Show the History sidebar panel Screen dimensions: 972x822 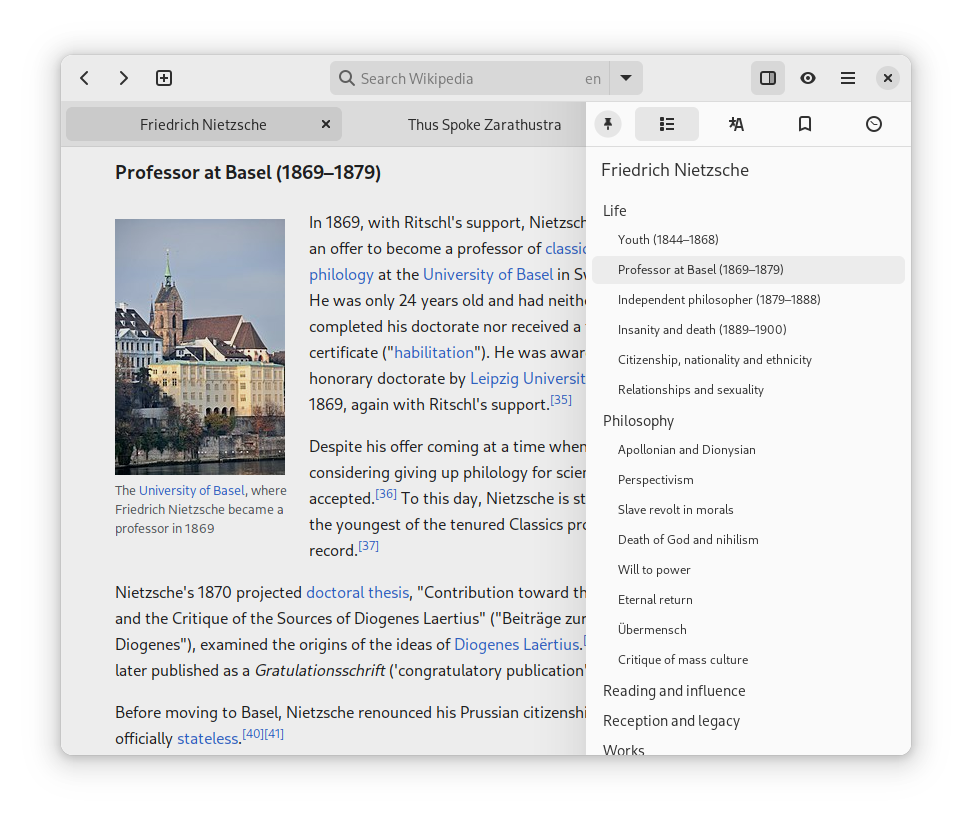[x=873, y=124]
